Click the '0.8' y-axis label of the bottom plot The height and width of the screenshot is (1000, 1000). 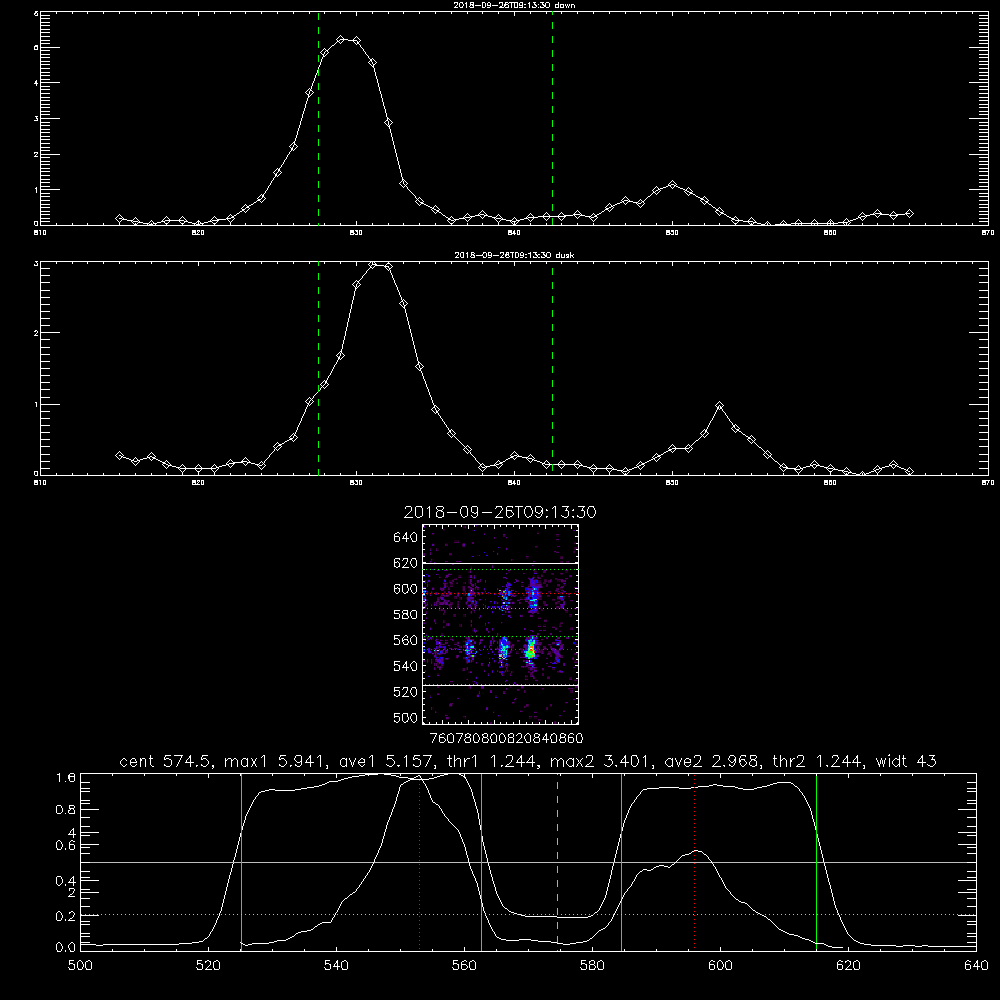[x=66, y=809]
